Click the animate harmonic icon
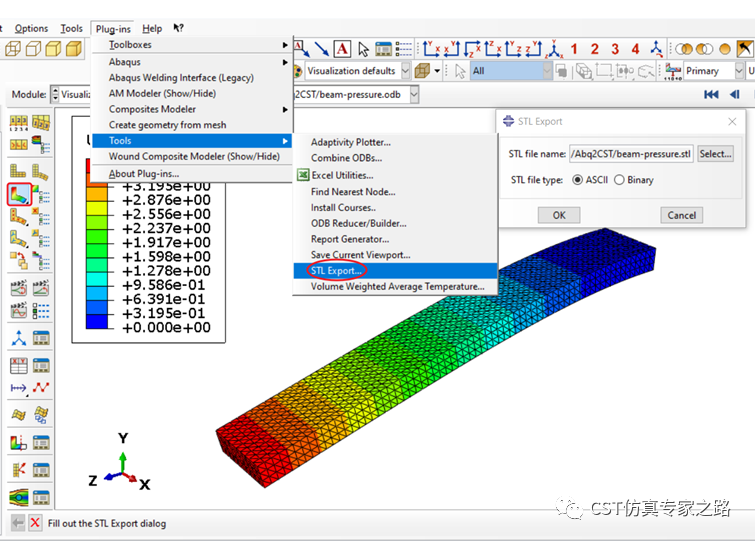 tap(18, 310)
